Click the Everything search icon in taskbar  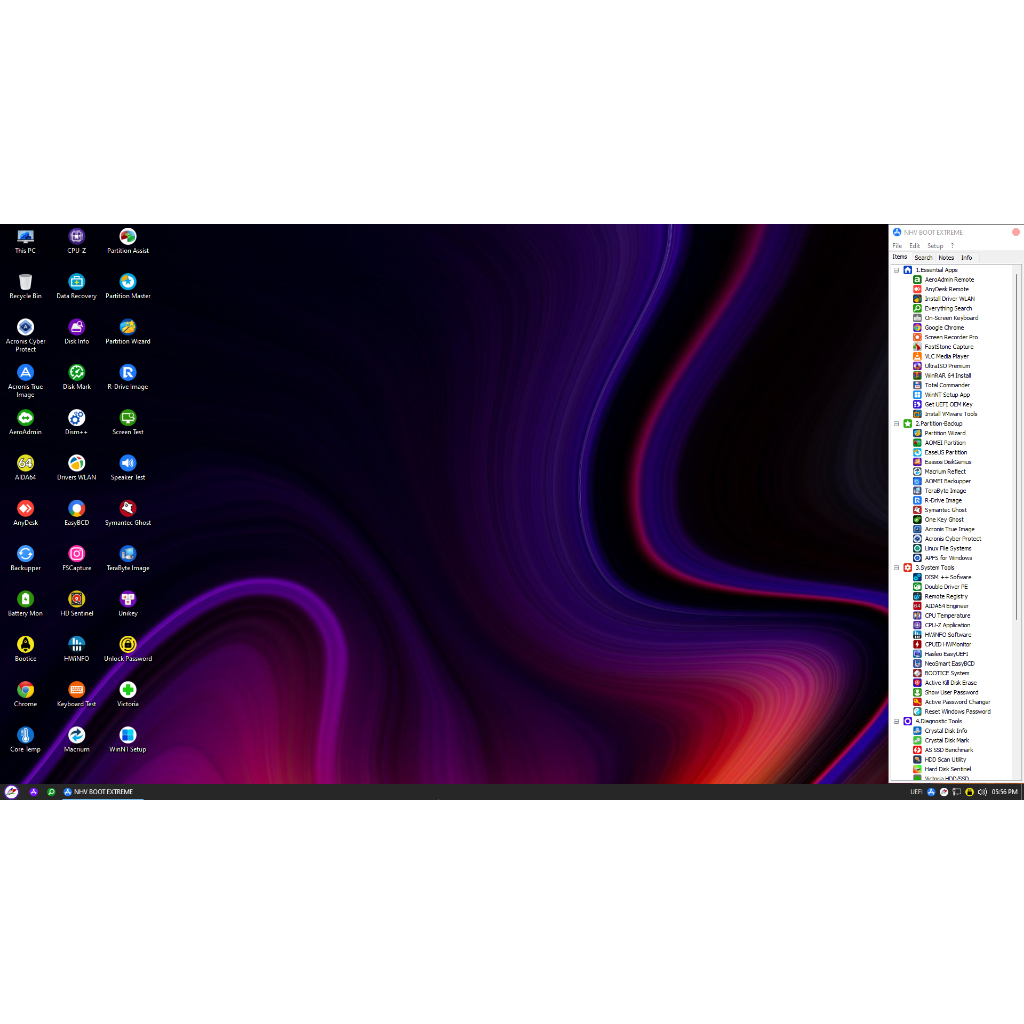(x=51, y=792)
